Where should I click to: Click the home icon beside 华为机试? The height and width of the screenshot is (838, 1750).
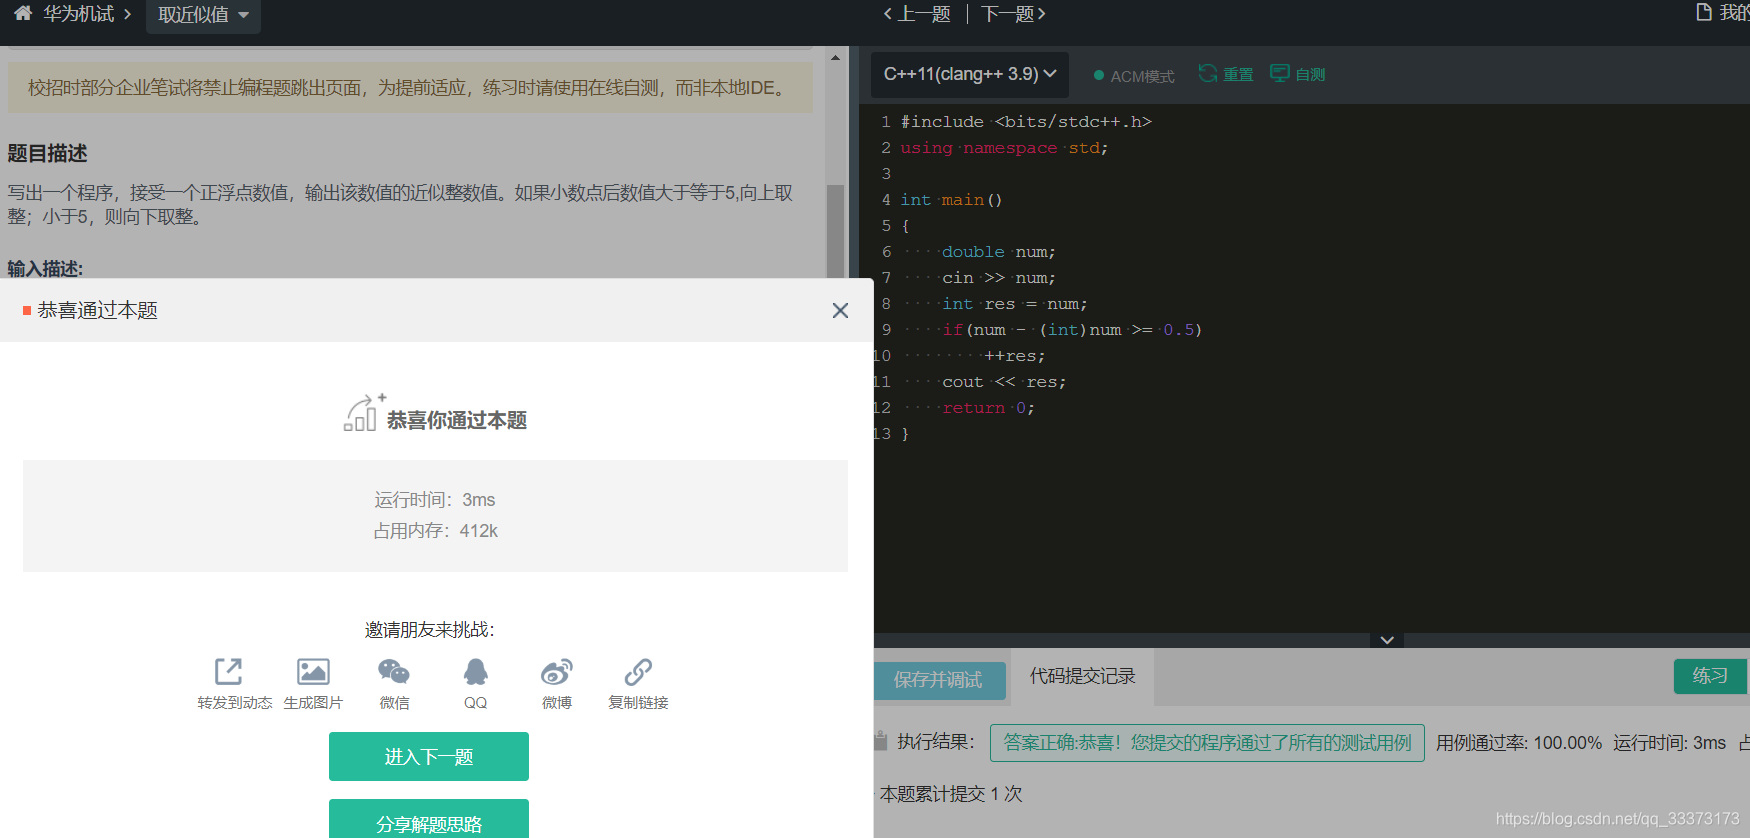click(23, 14)
